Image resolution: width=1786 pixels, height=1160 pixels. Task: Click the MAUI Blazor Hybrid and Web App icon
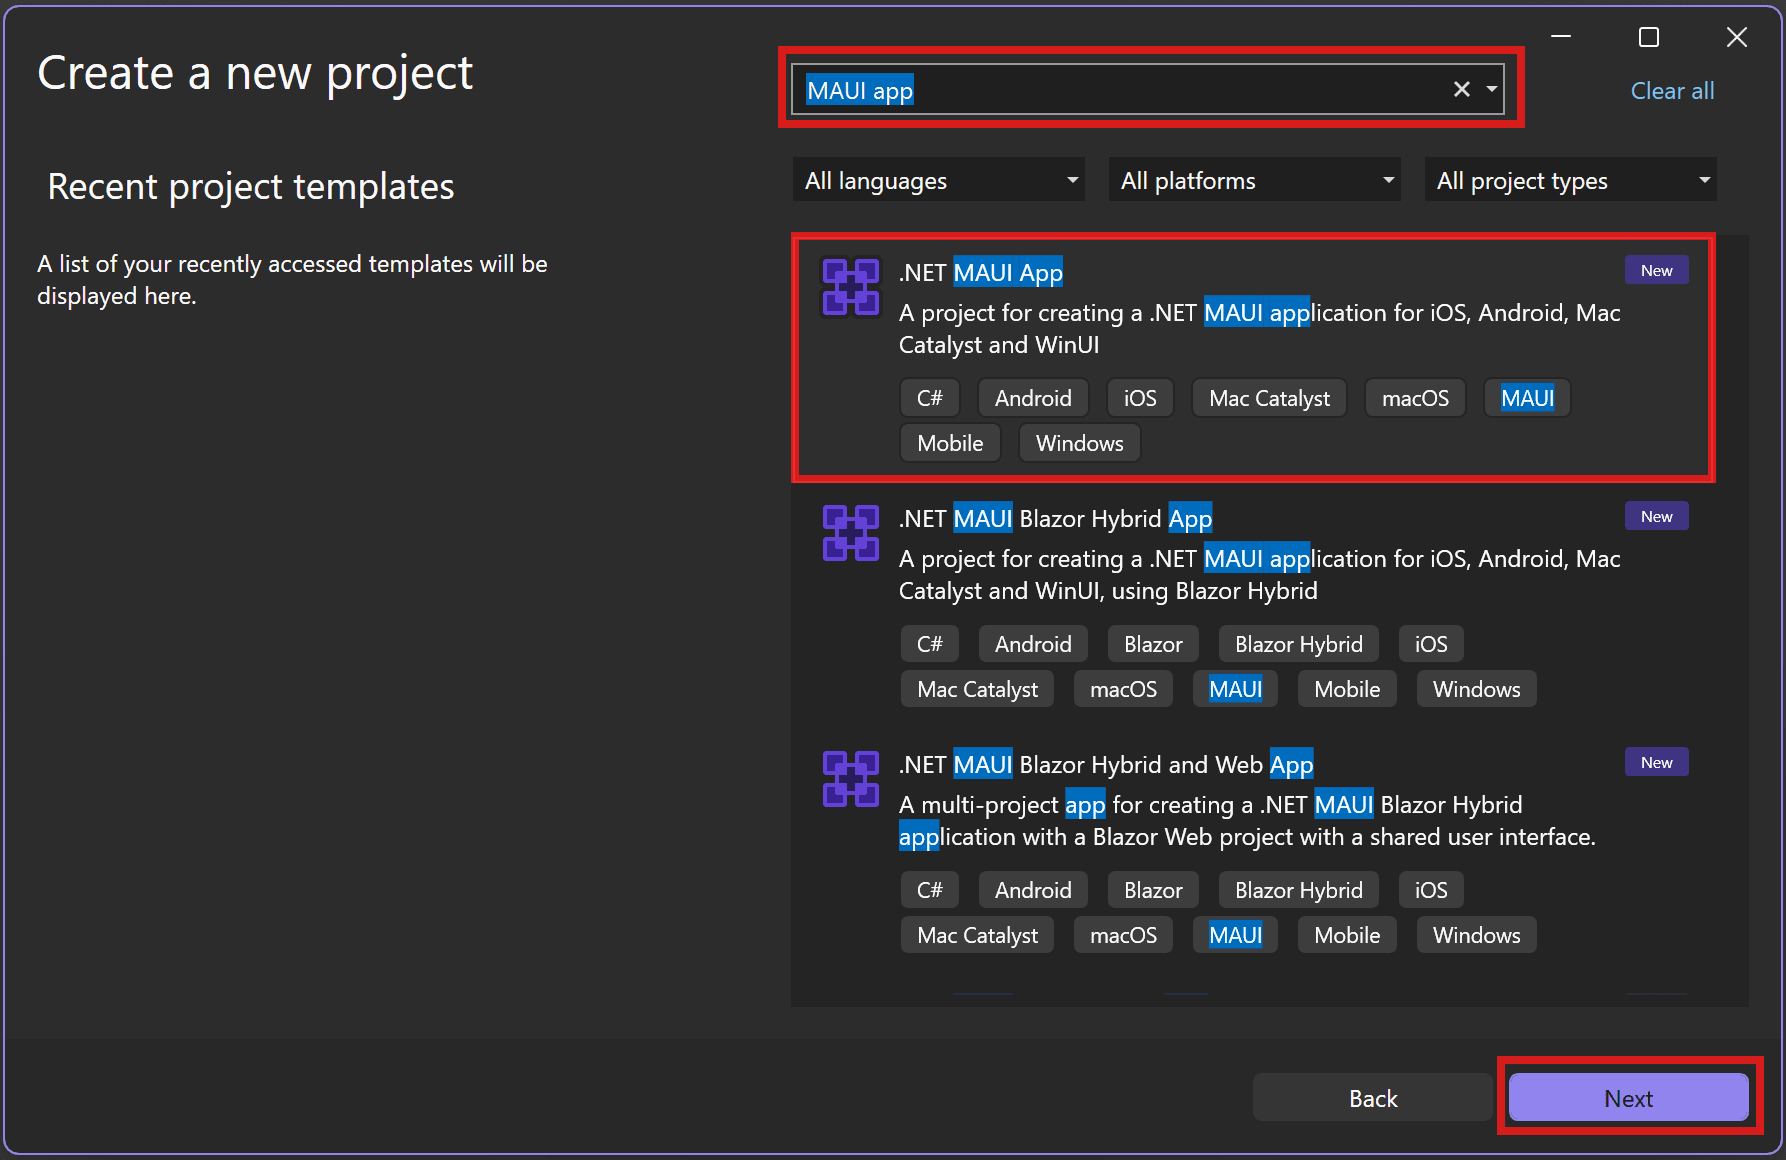(x=850, y=779)
